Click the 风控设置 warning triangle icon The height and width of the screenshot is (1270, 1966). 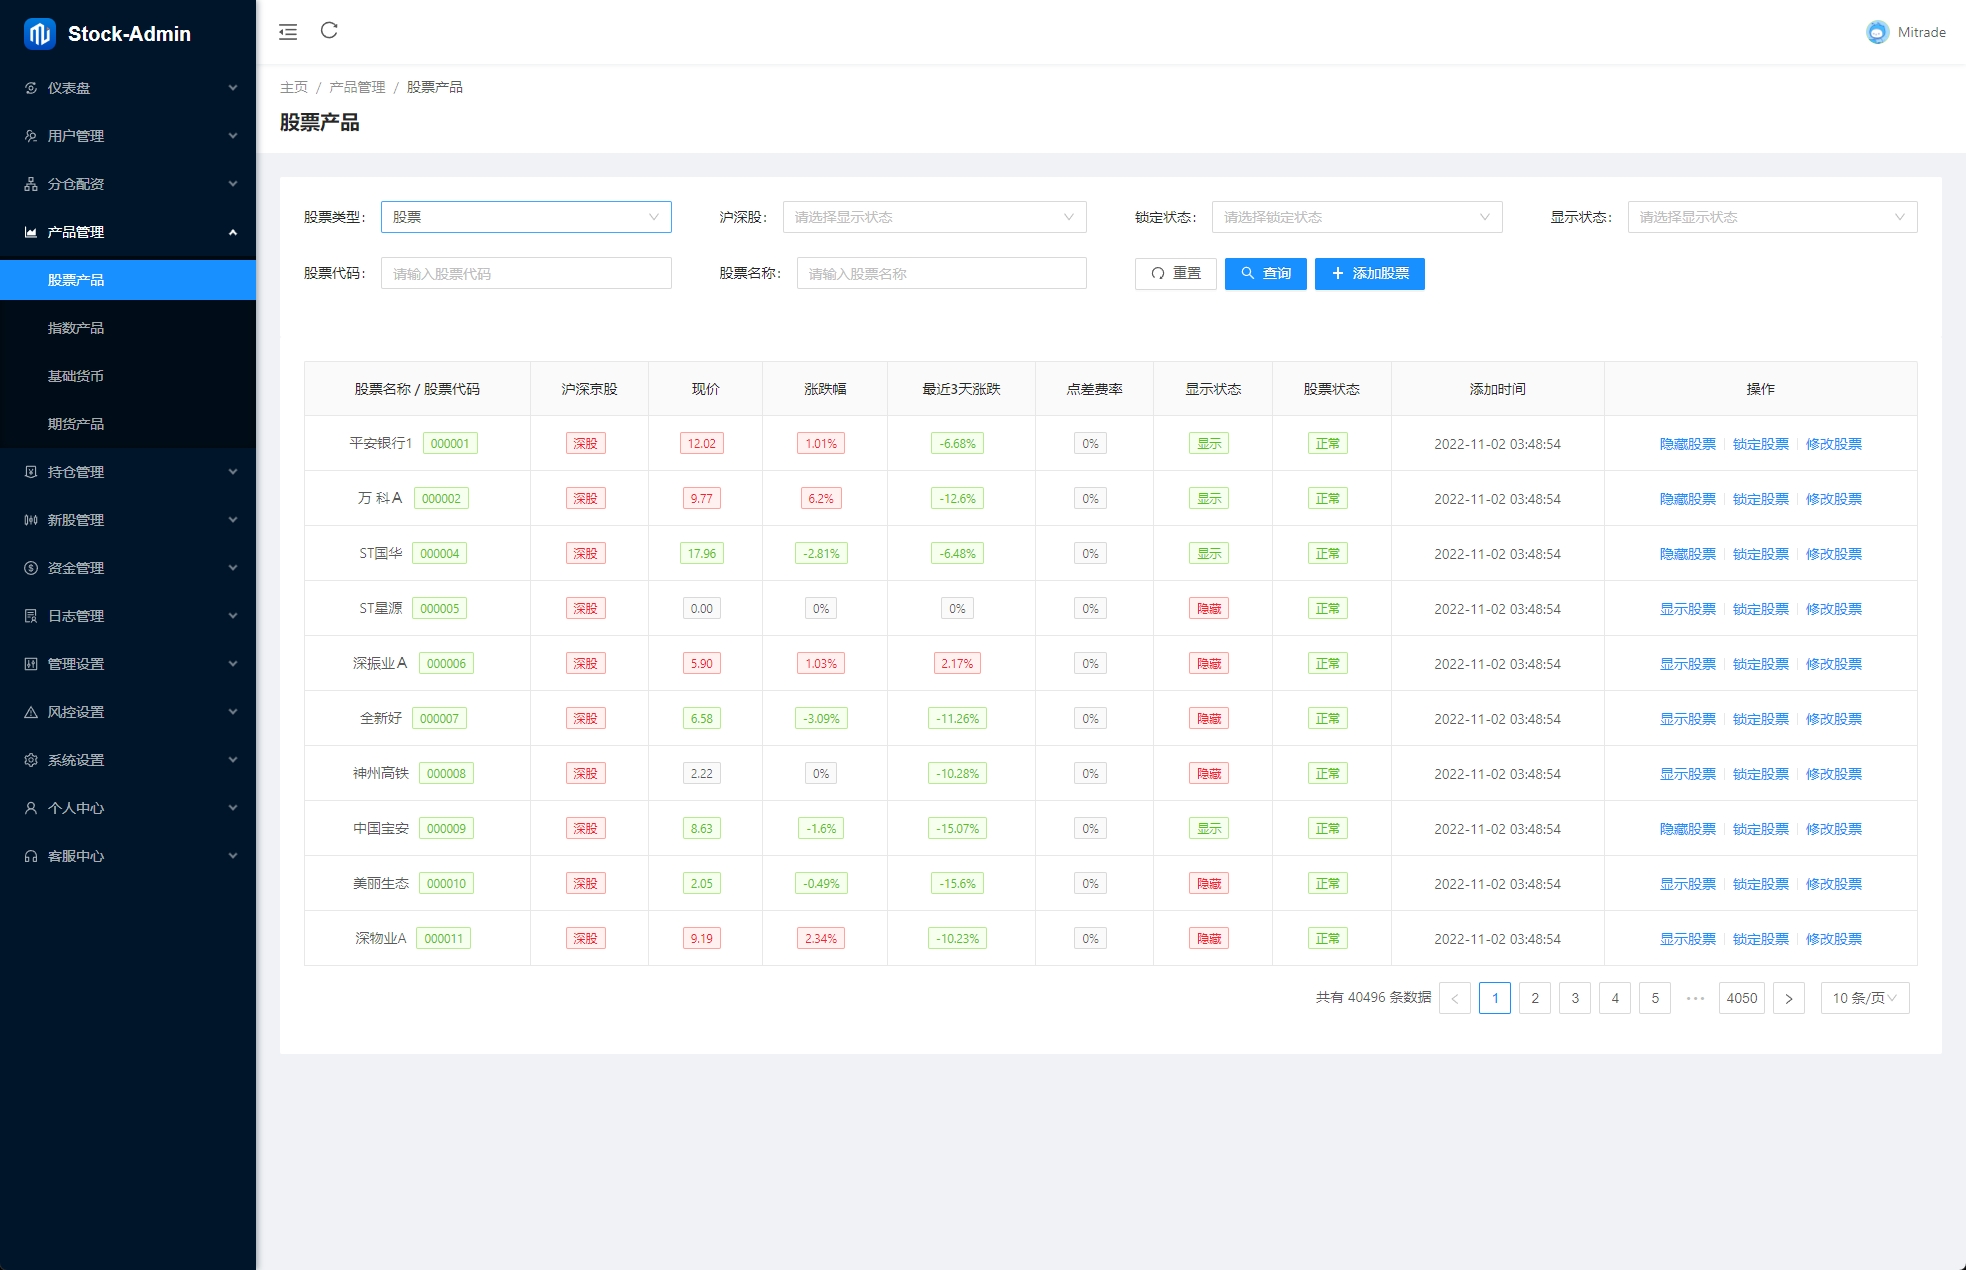pos(31,712)
